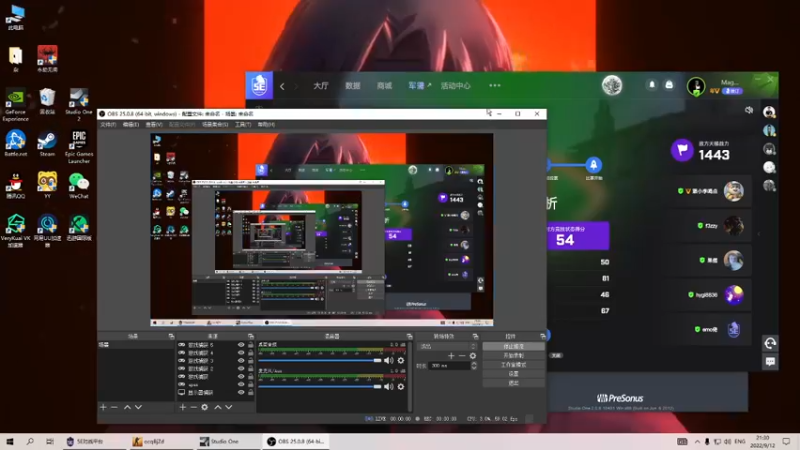Adjust Desktop Audio volume slider
Screen dimensions: 800x450
tap(320, 360)
